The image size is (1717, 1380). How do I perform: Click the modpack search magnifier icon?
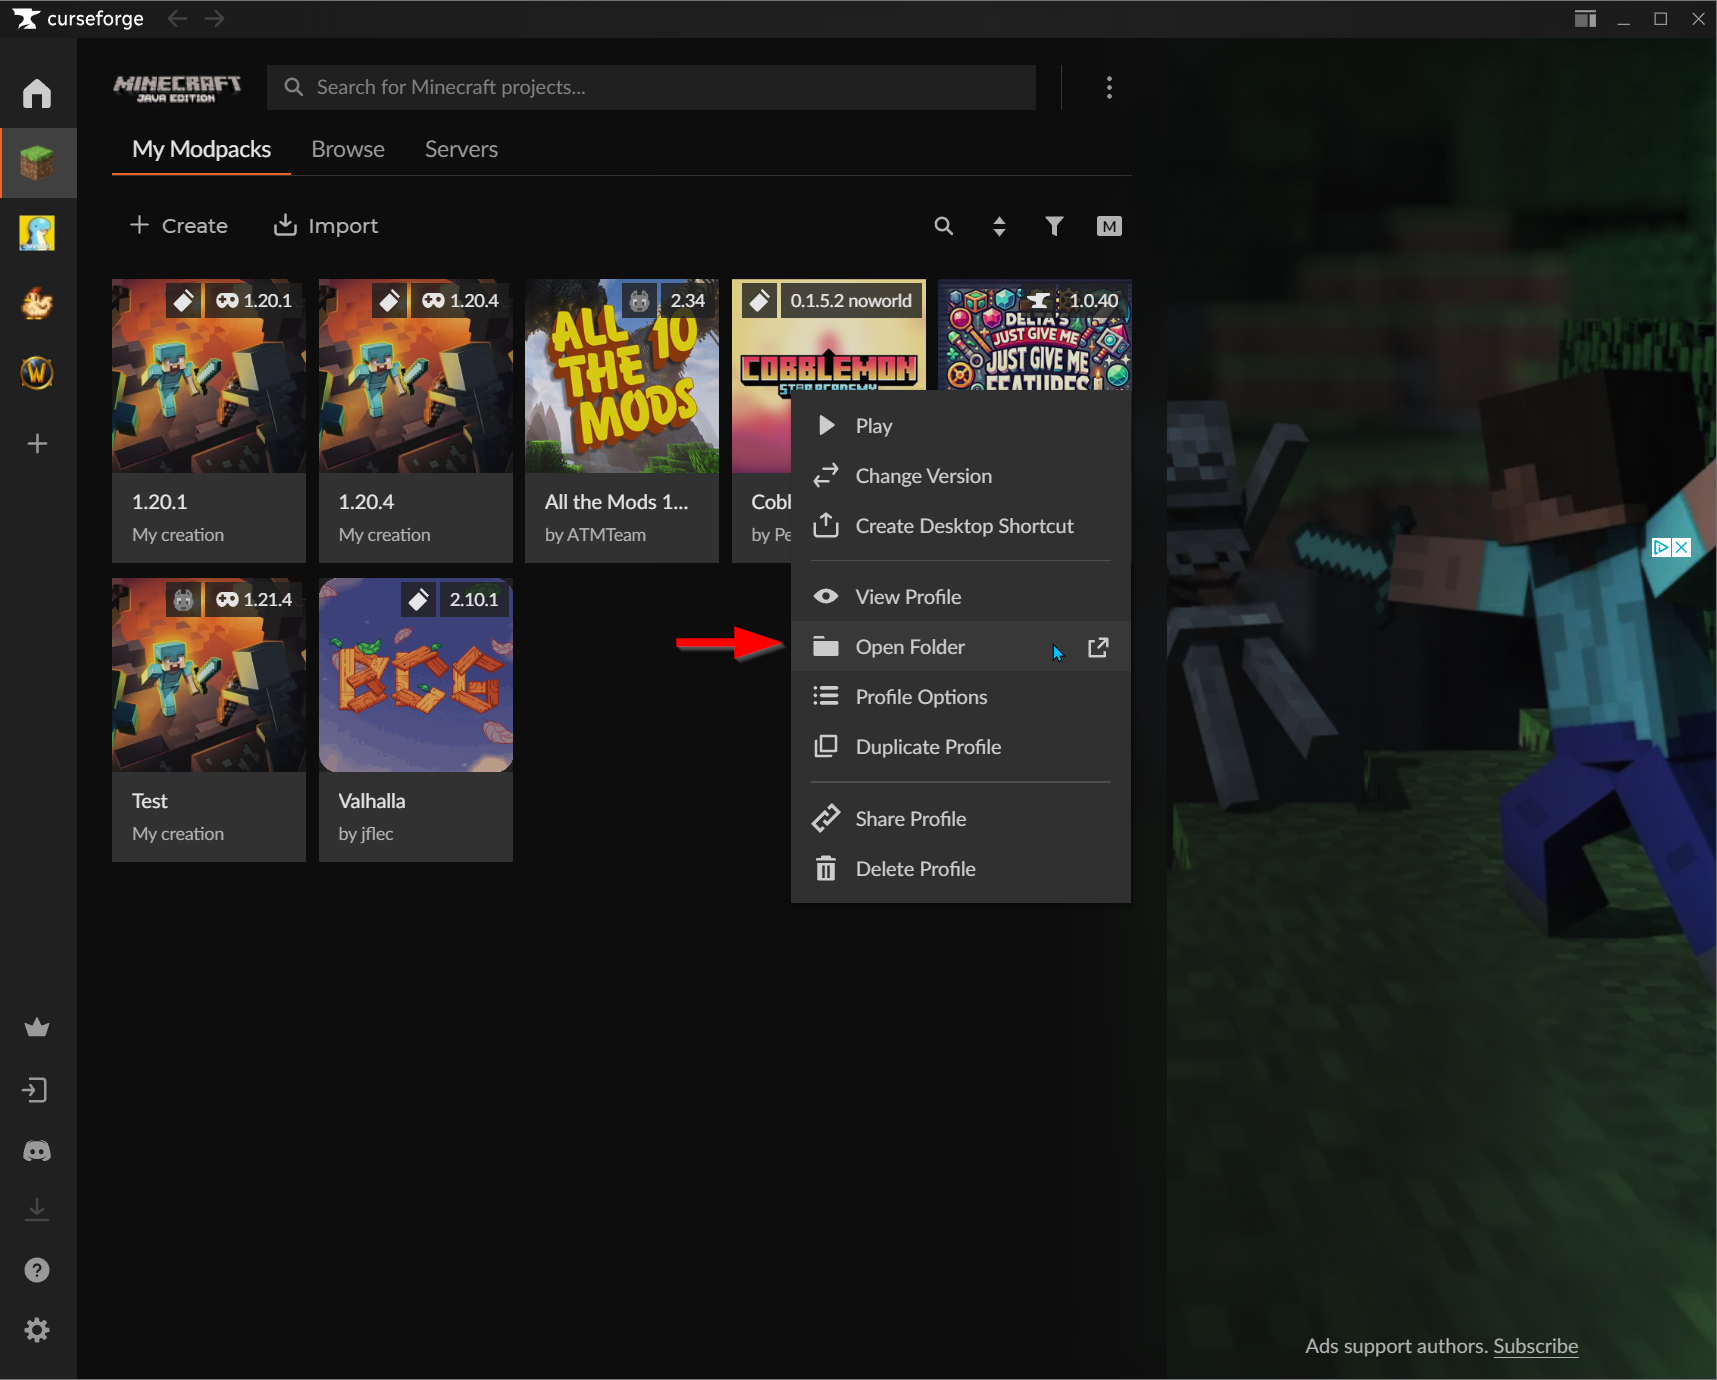point(943,226)
